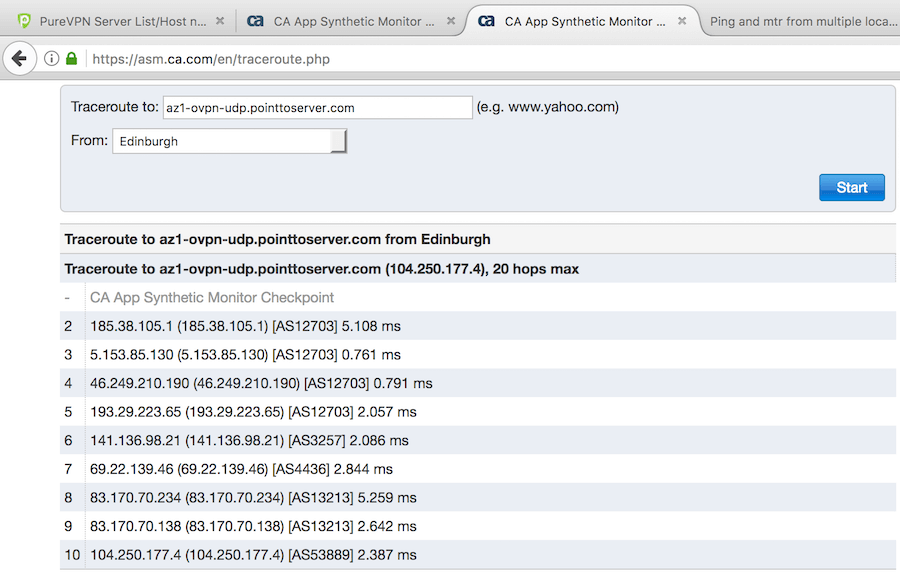
Task: Close the second CA App Synthetic Monitor tab
Action: [451, 21]
